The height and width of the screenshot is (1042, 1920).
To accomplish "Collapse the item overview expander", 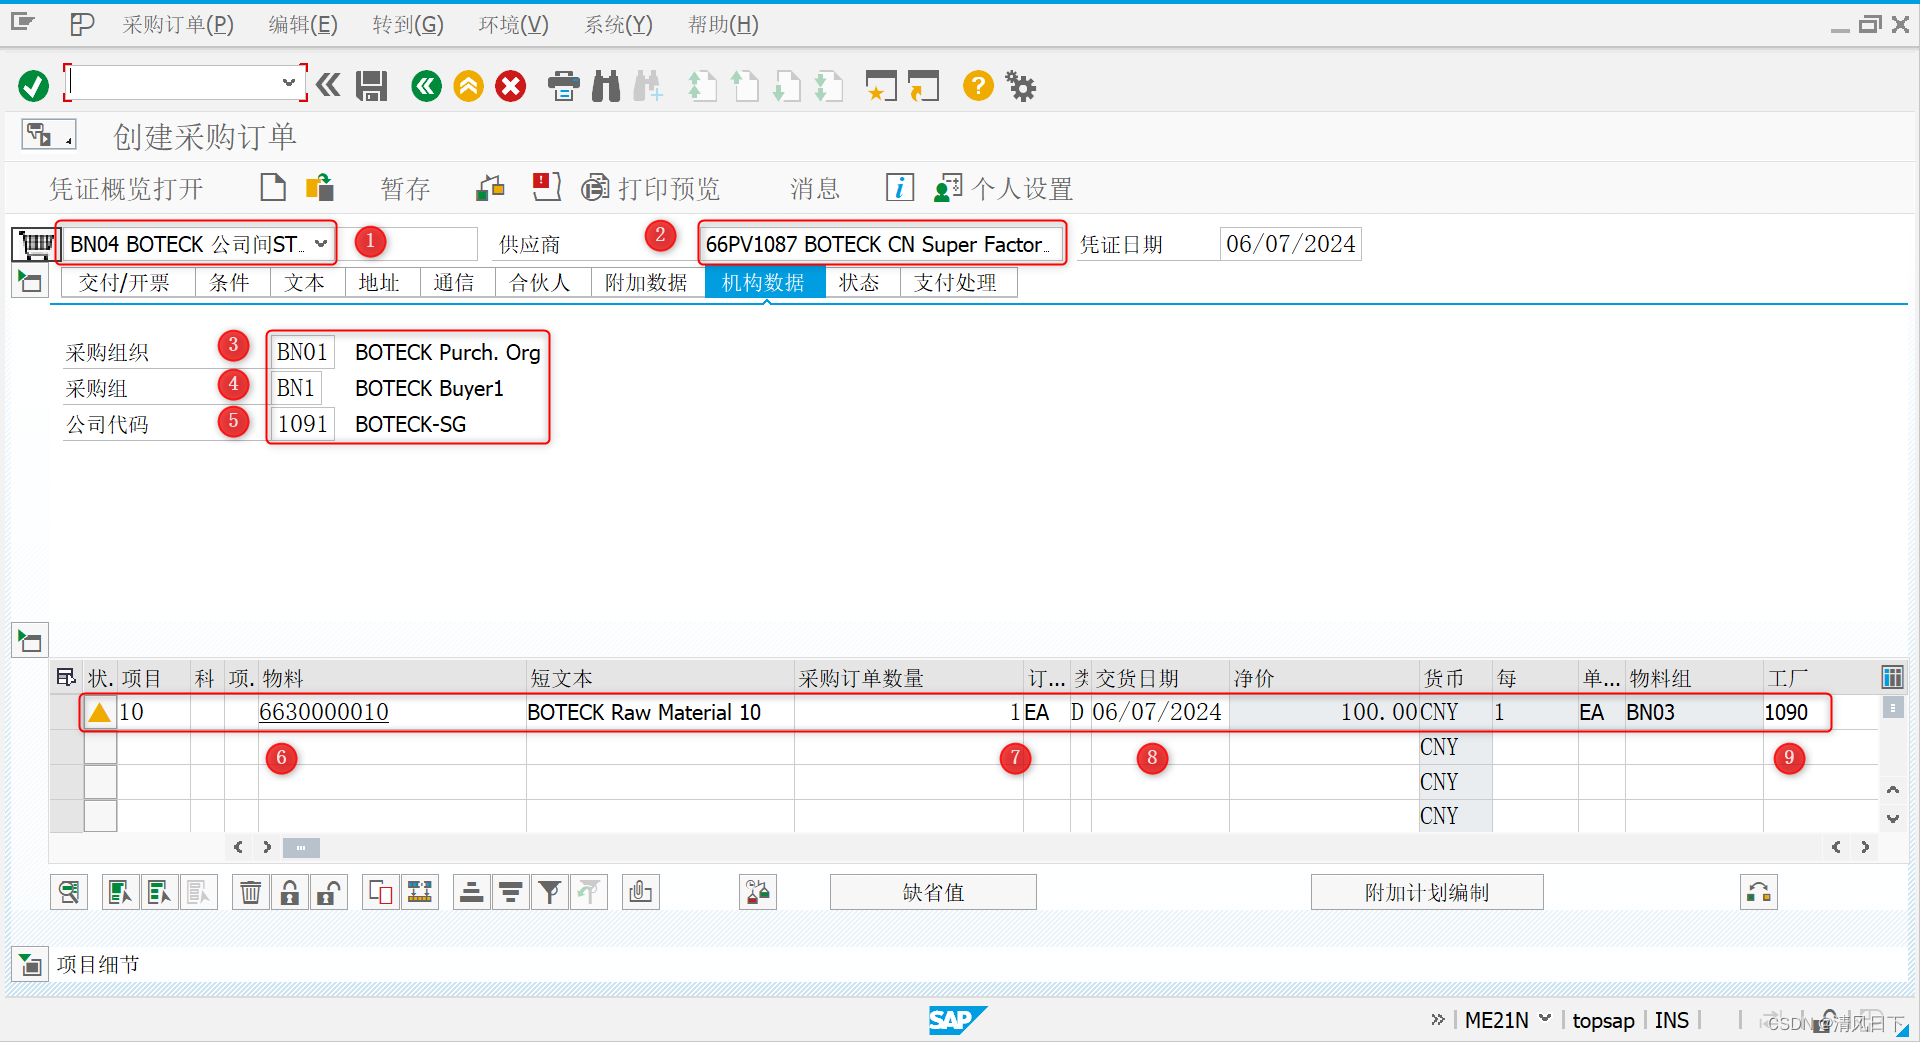I will 30,641.
